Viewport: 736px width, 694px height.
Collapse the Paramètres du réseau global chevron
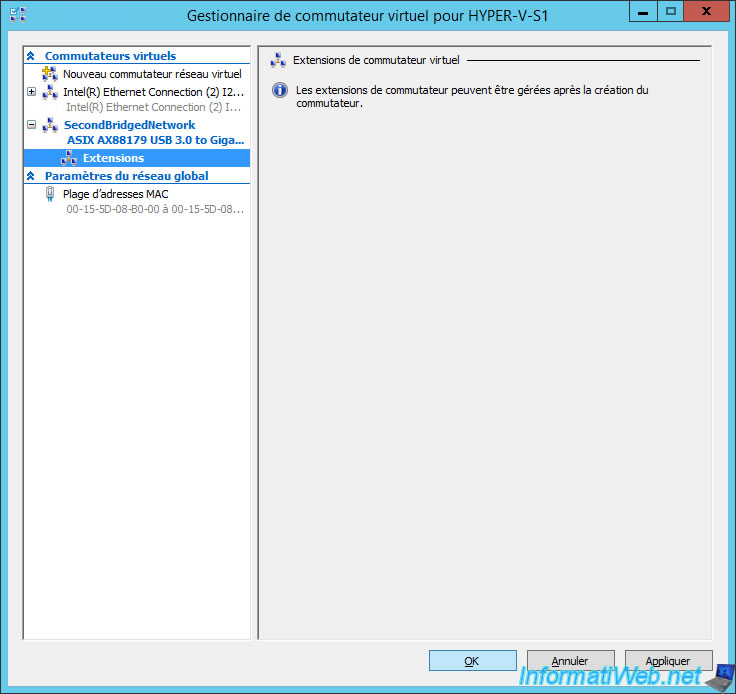coord(31,176)
